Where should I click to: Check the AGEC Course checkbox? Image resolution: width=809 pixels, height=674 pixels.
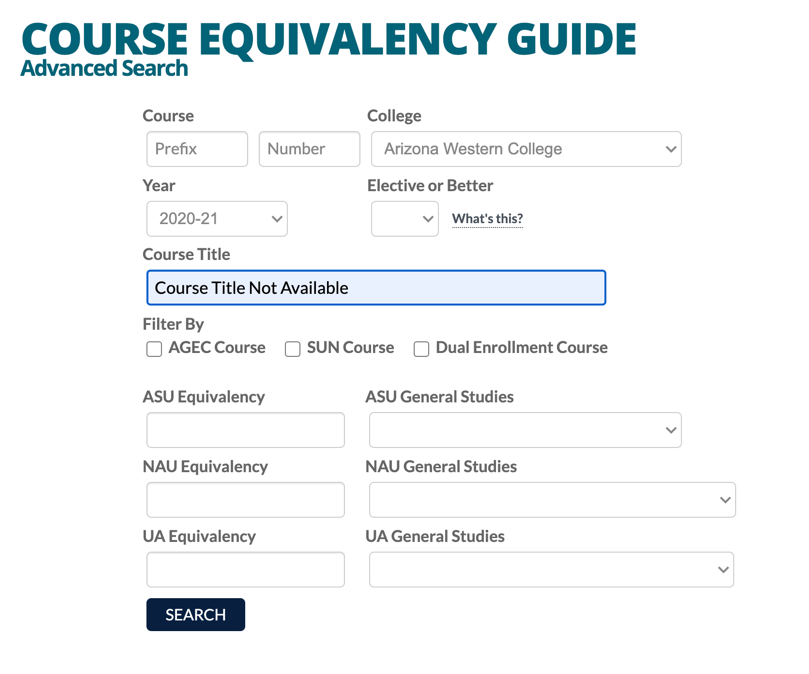coord(154,349)
